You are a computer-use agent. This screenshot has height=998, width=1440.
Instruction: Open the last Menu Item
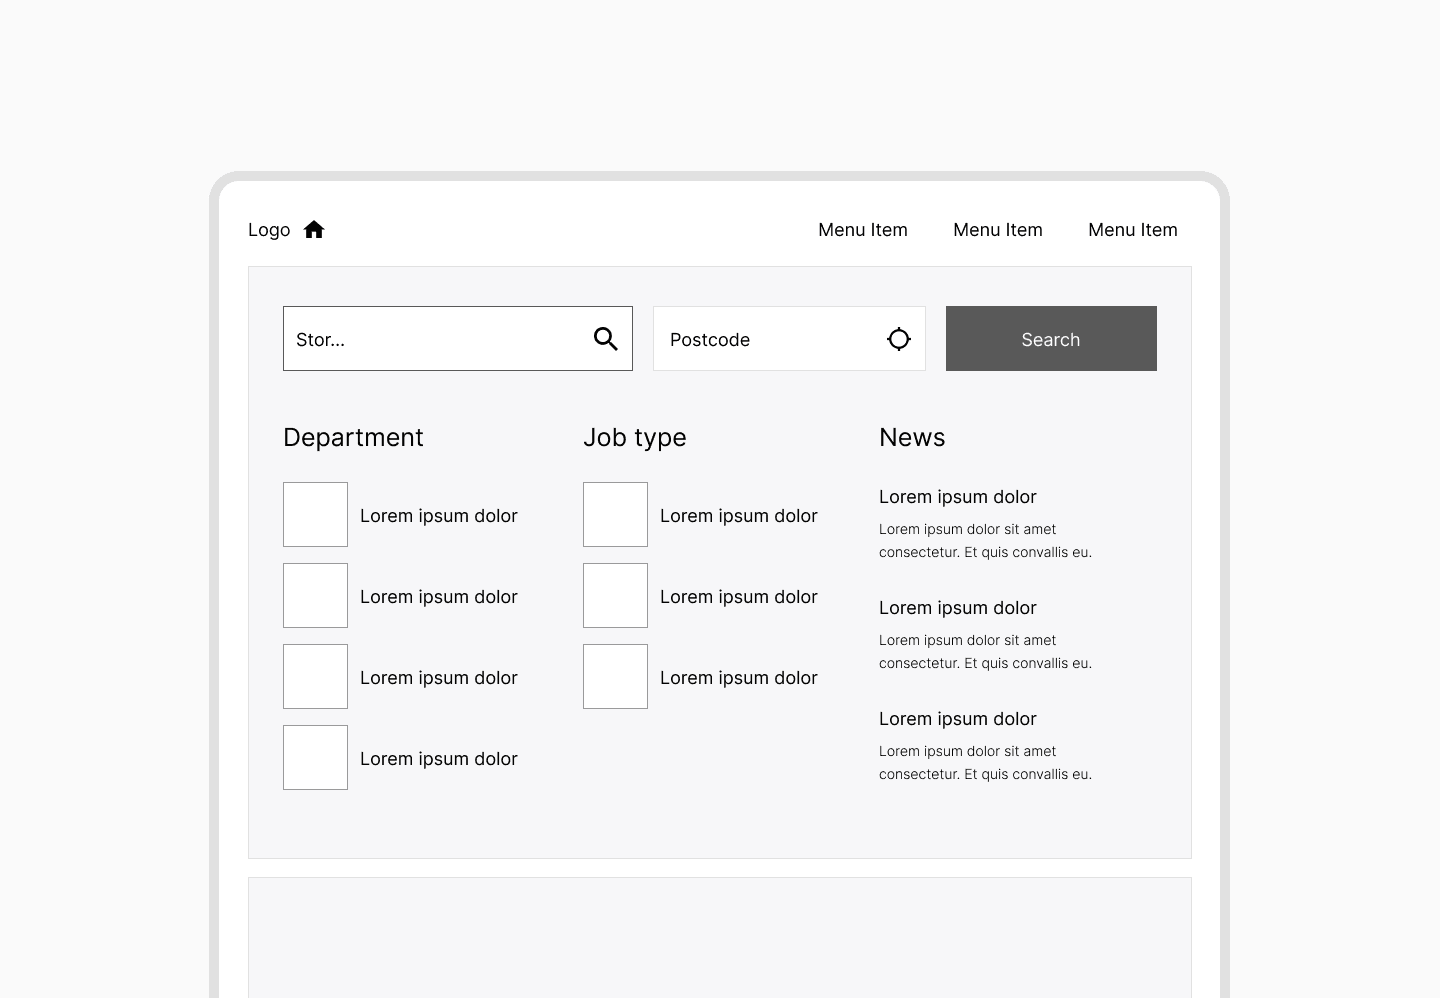tap(1133, 230)
